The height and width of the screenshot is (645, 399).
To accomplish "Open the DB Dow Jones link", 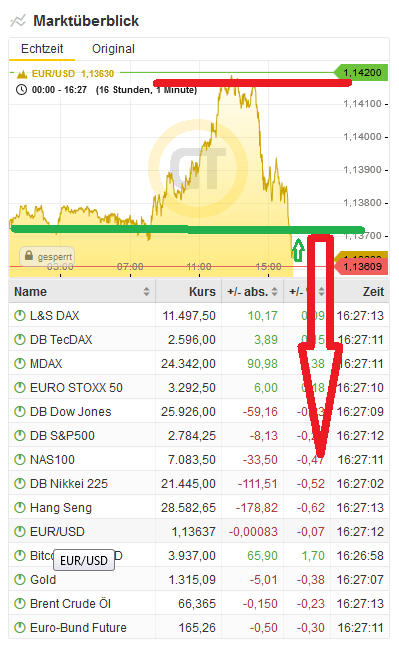I will (71, 411).
